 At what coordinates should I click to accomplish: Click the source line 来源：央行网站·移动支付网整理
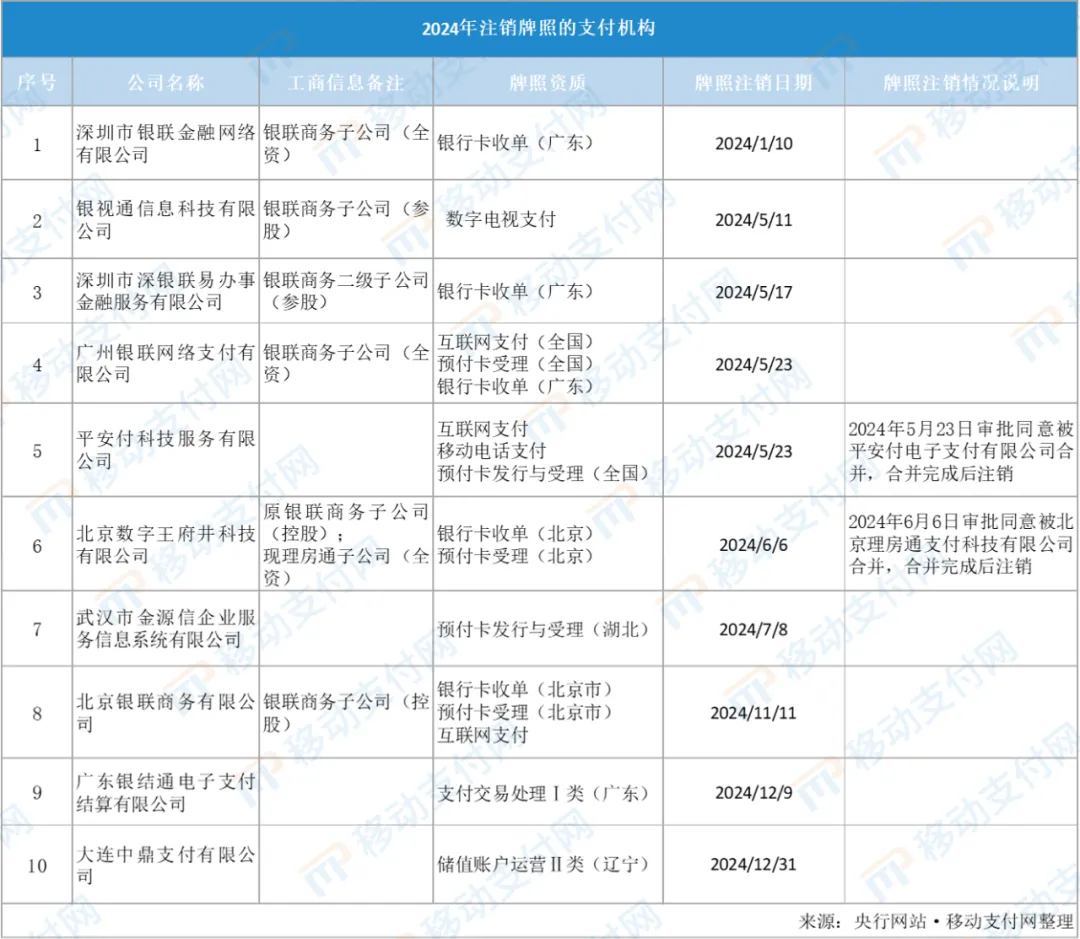coord(936,922)
